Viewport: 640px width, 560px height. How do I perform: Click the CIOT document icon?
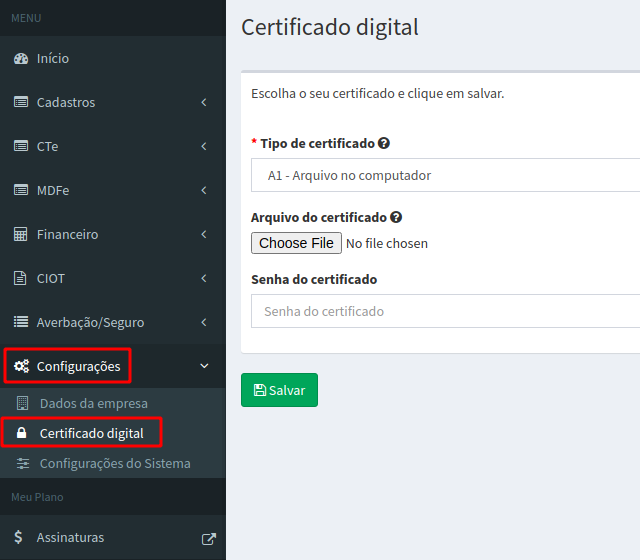click(21, 278)
